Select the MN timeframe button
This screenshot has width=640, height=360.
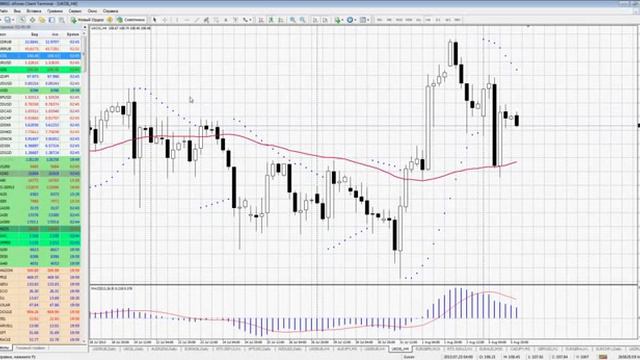coord(458,20)
